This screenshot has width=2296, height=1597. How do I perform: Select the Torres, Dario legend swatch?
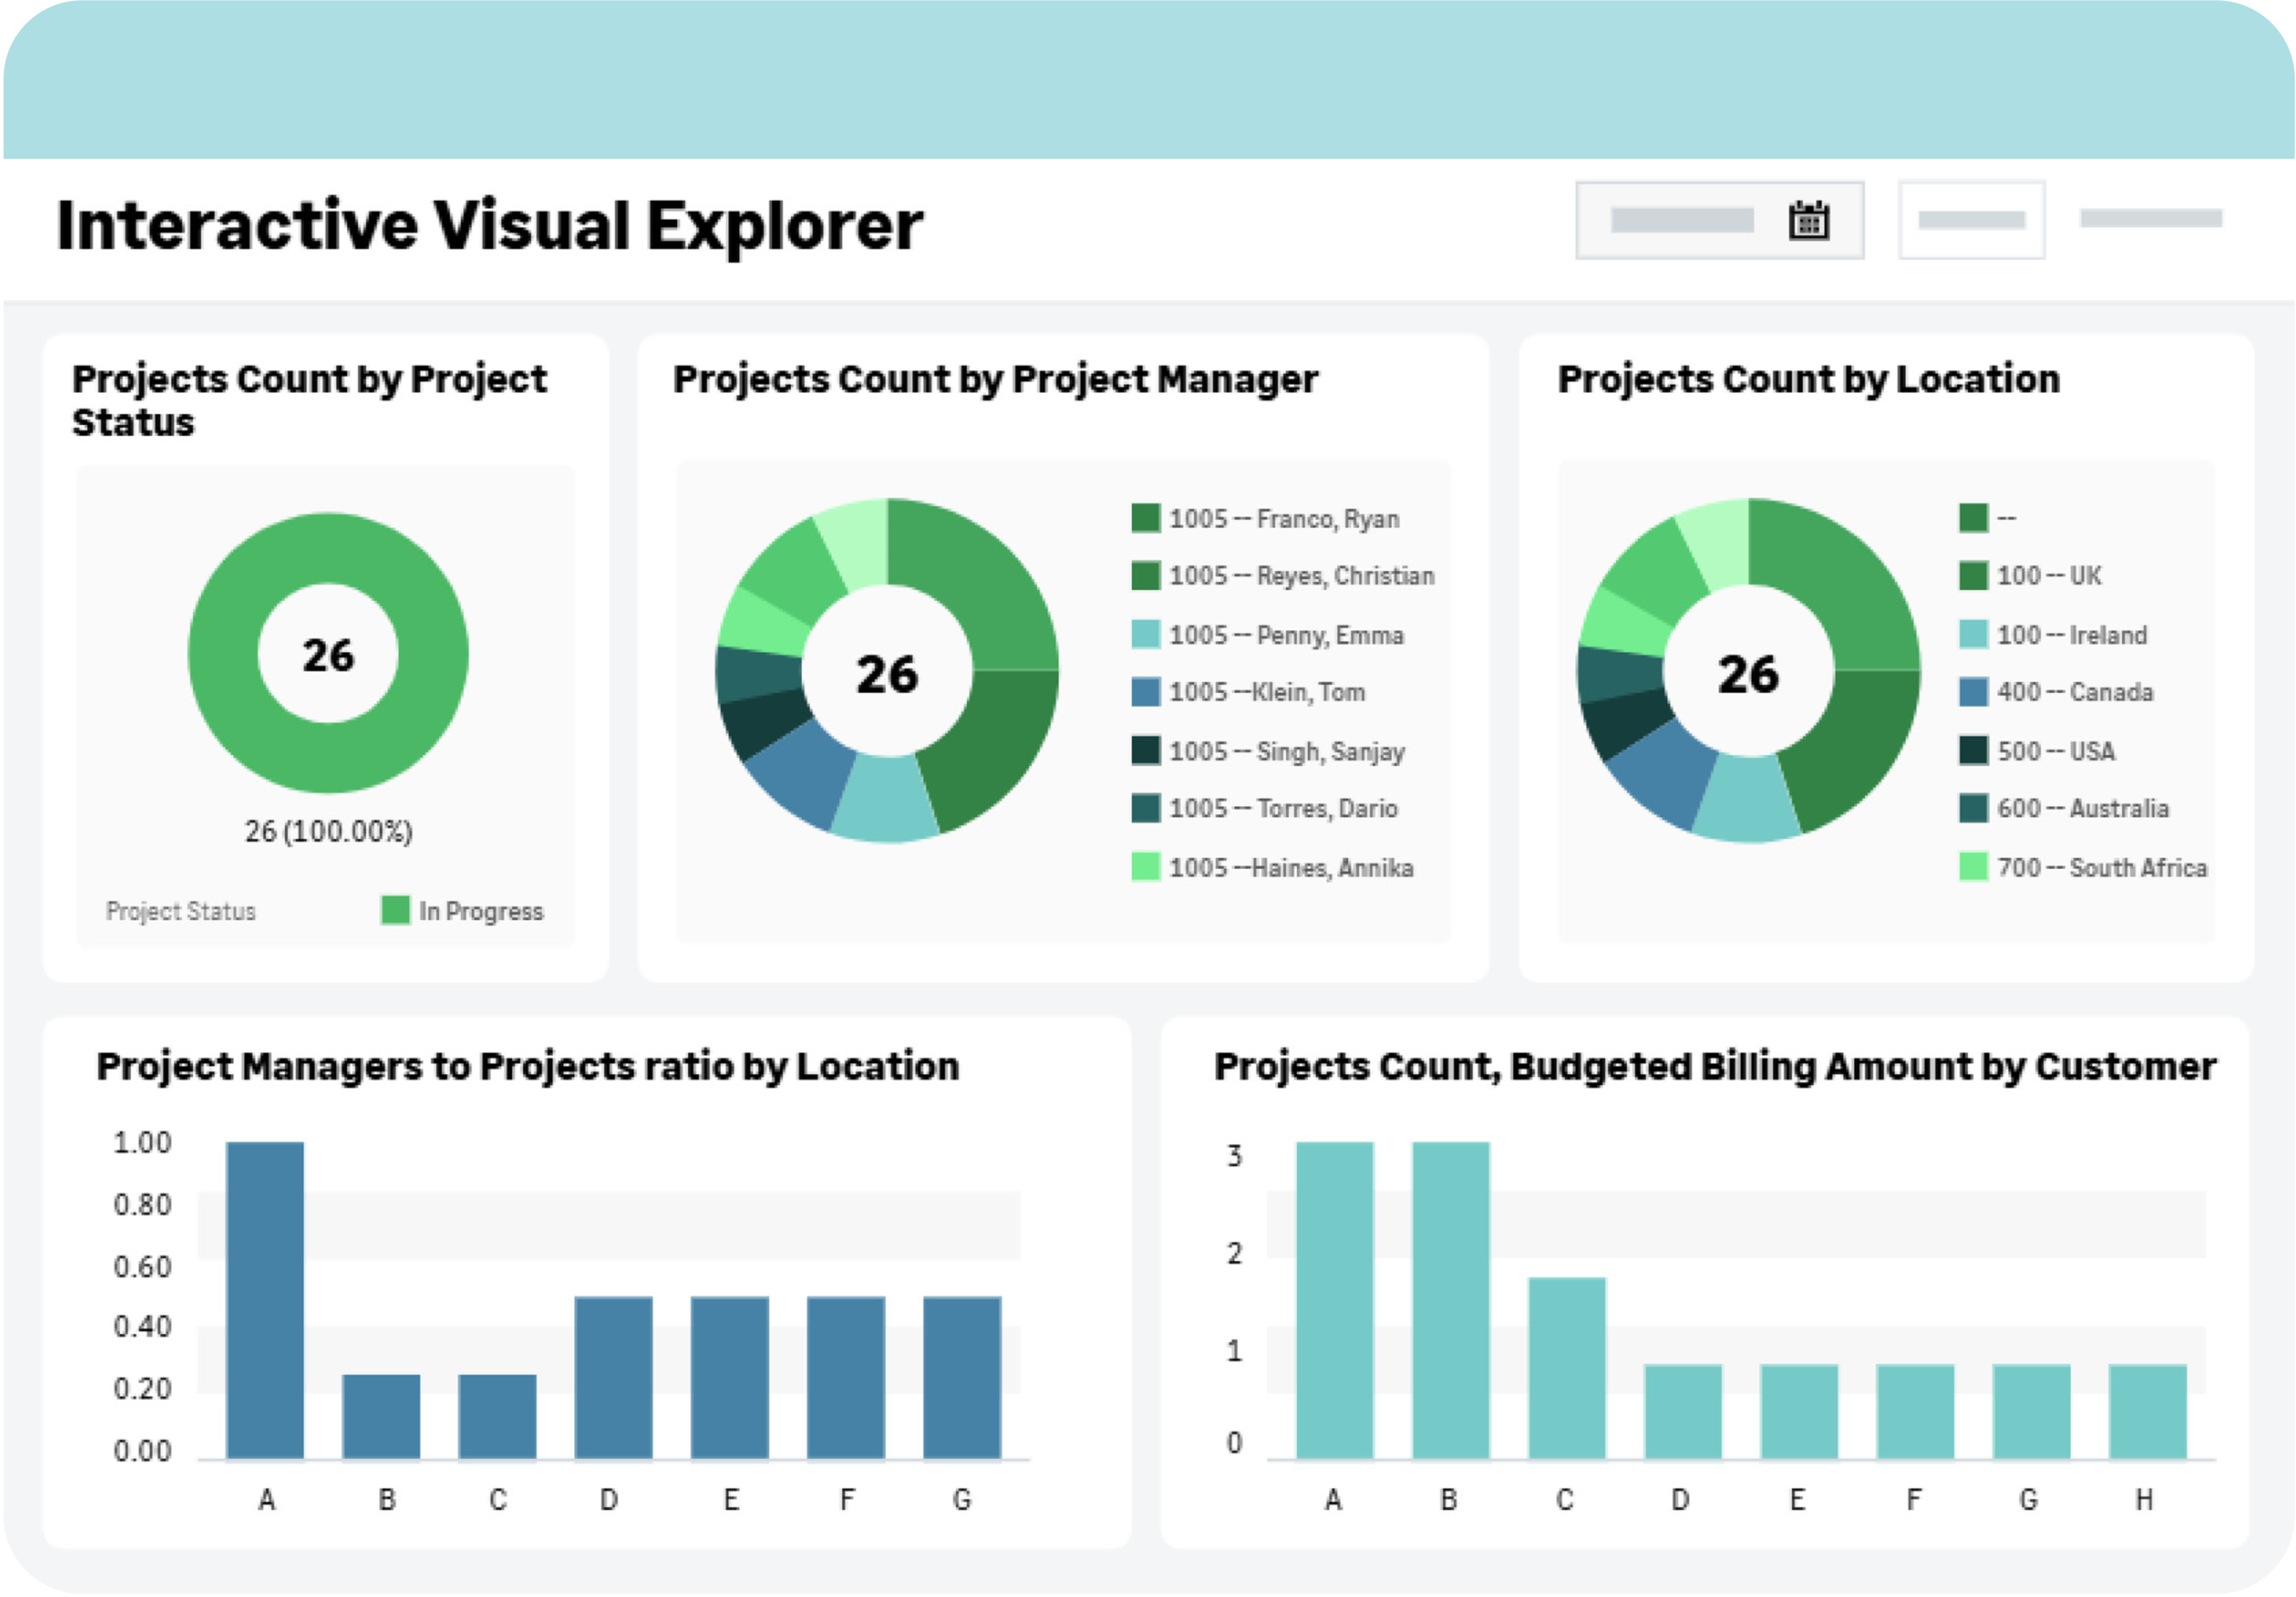tap(1145, 808)
